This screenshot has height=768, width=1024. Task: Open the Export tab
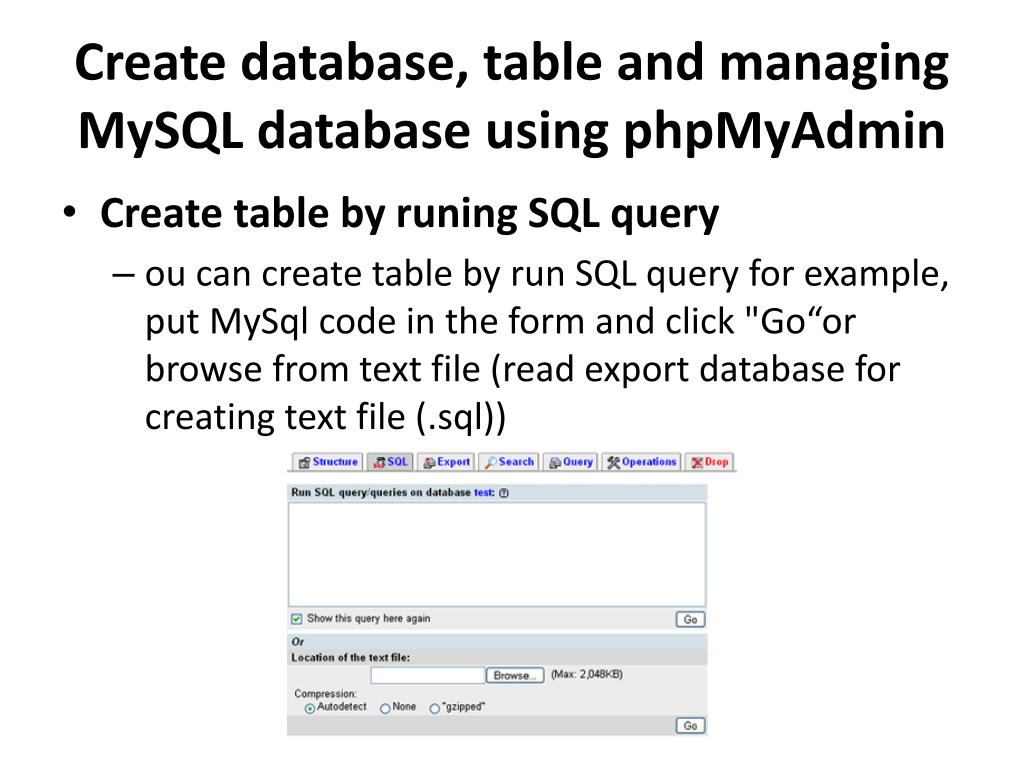click(447, 462)
